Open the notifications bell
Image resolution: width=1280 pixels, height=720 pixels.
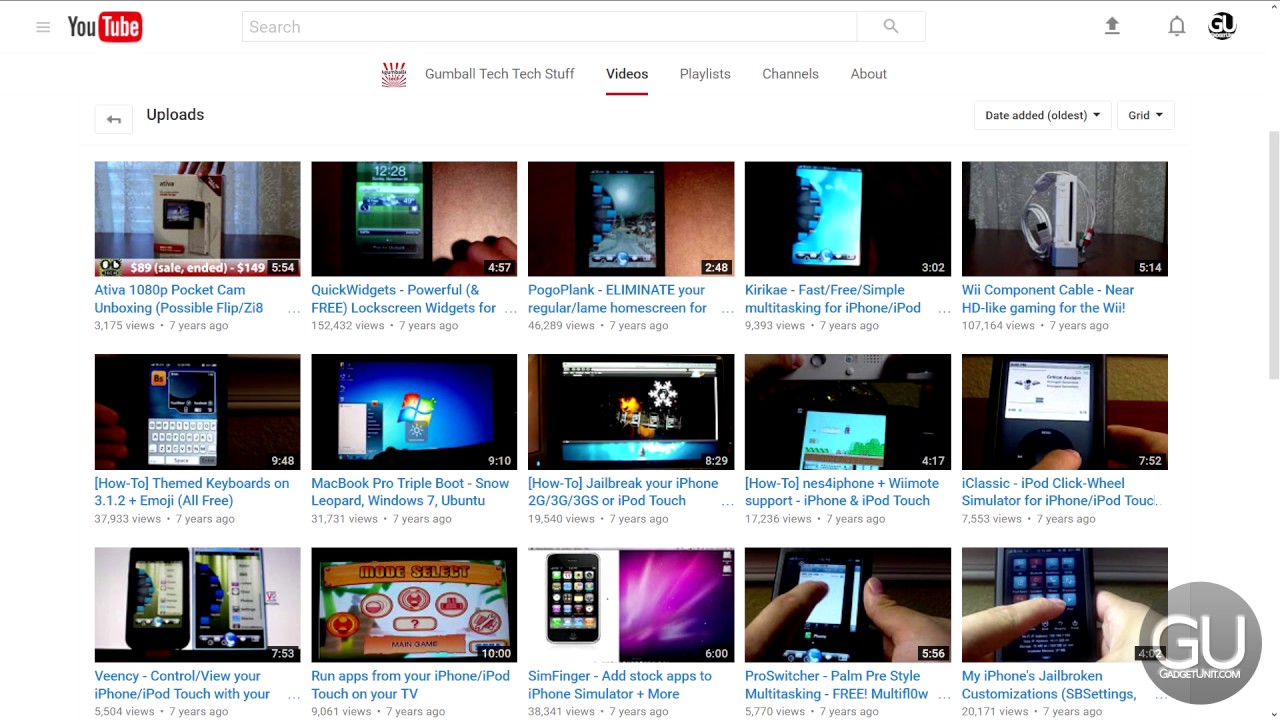1177,27
